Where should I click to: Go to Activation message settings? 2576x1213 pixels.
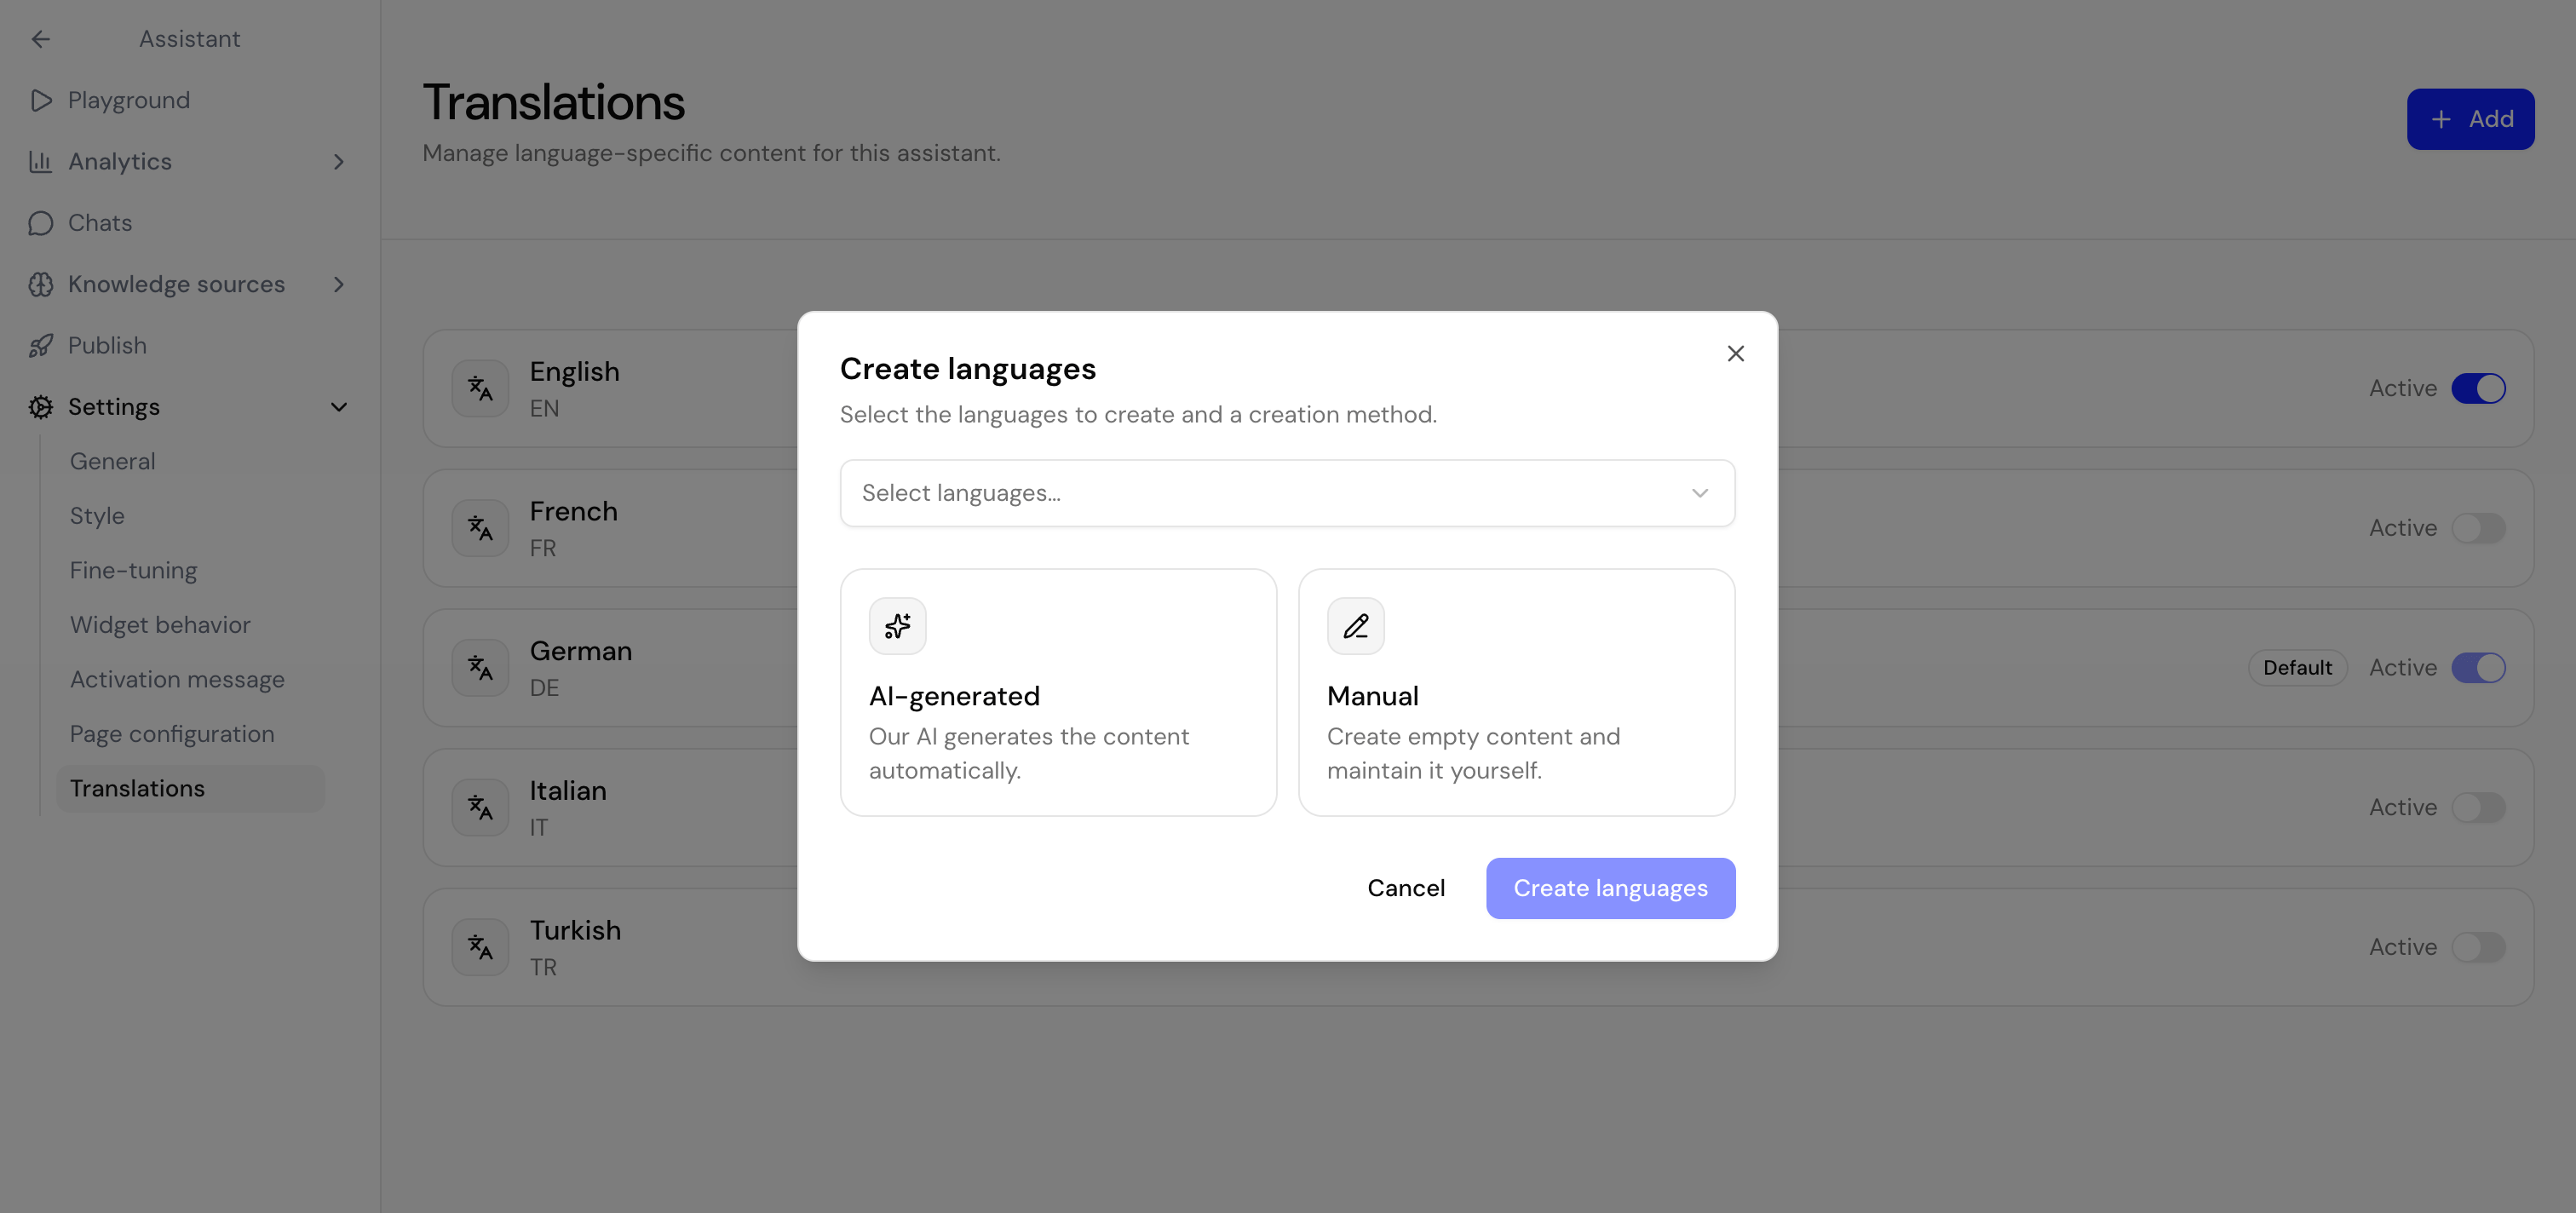(177, 679)
